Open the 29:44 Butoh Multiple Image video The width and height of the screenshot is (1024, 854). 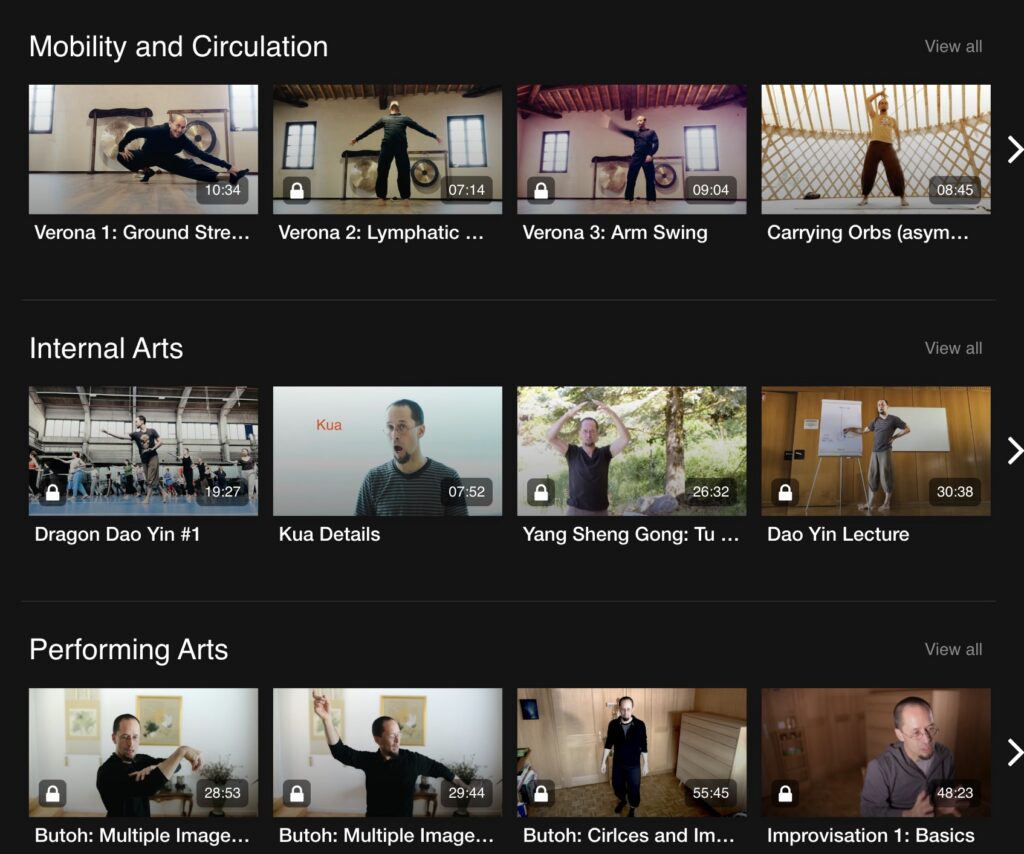point(387,752)
